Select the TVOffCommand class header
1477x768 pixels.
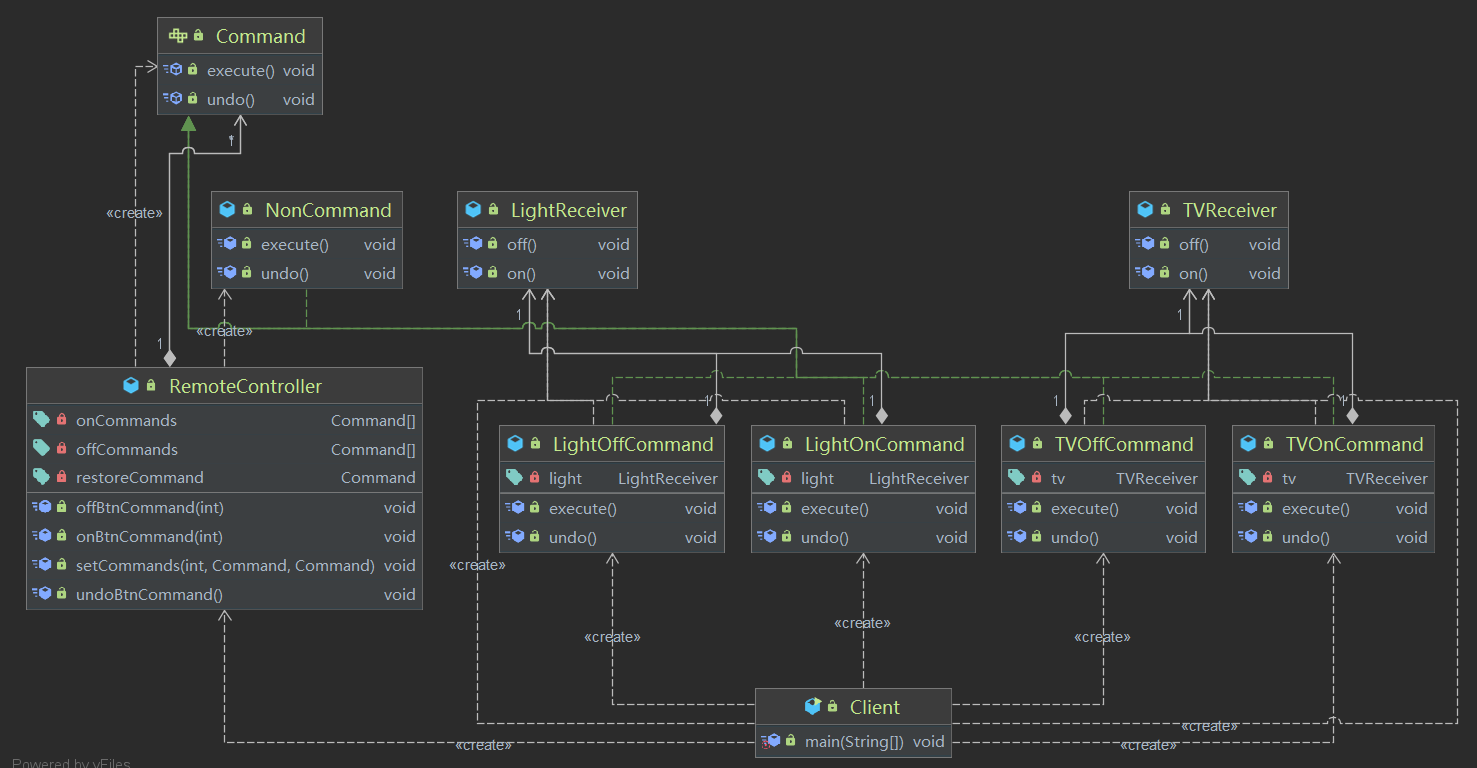pyautogui.click(x=1103, y=444)
